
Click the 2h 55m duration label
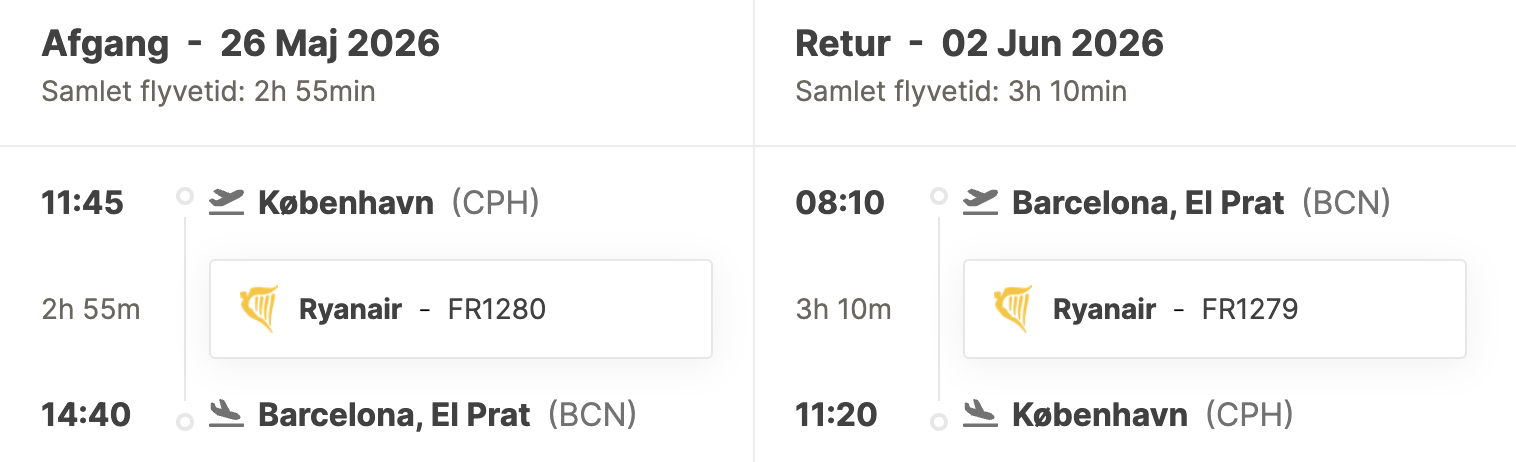(91, 309)
